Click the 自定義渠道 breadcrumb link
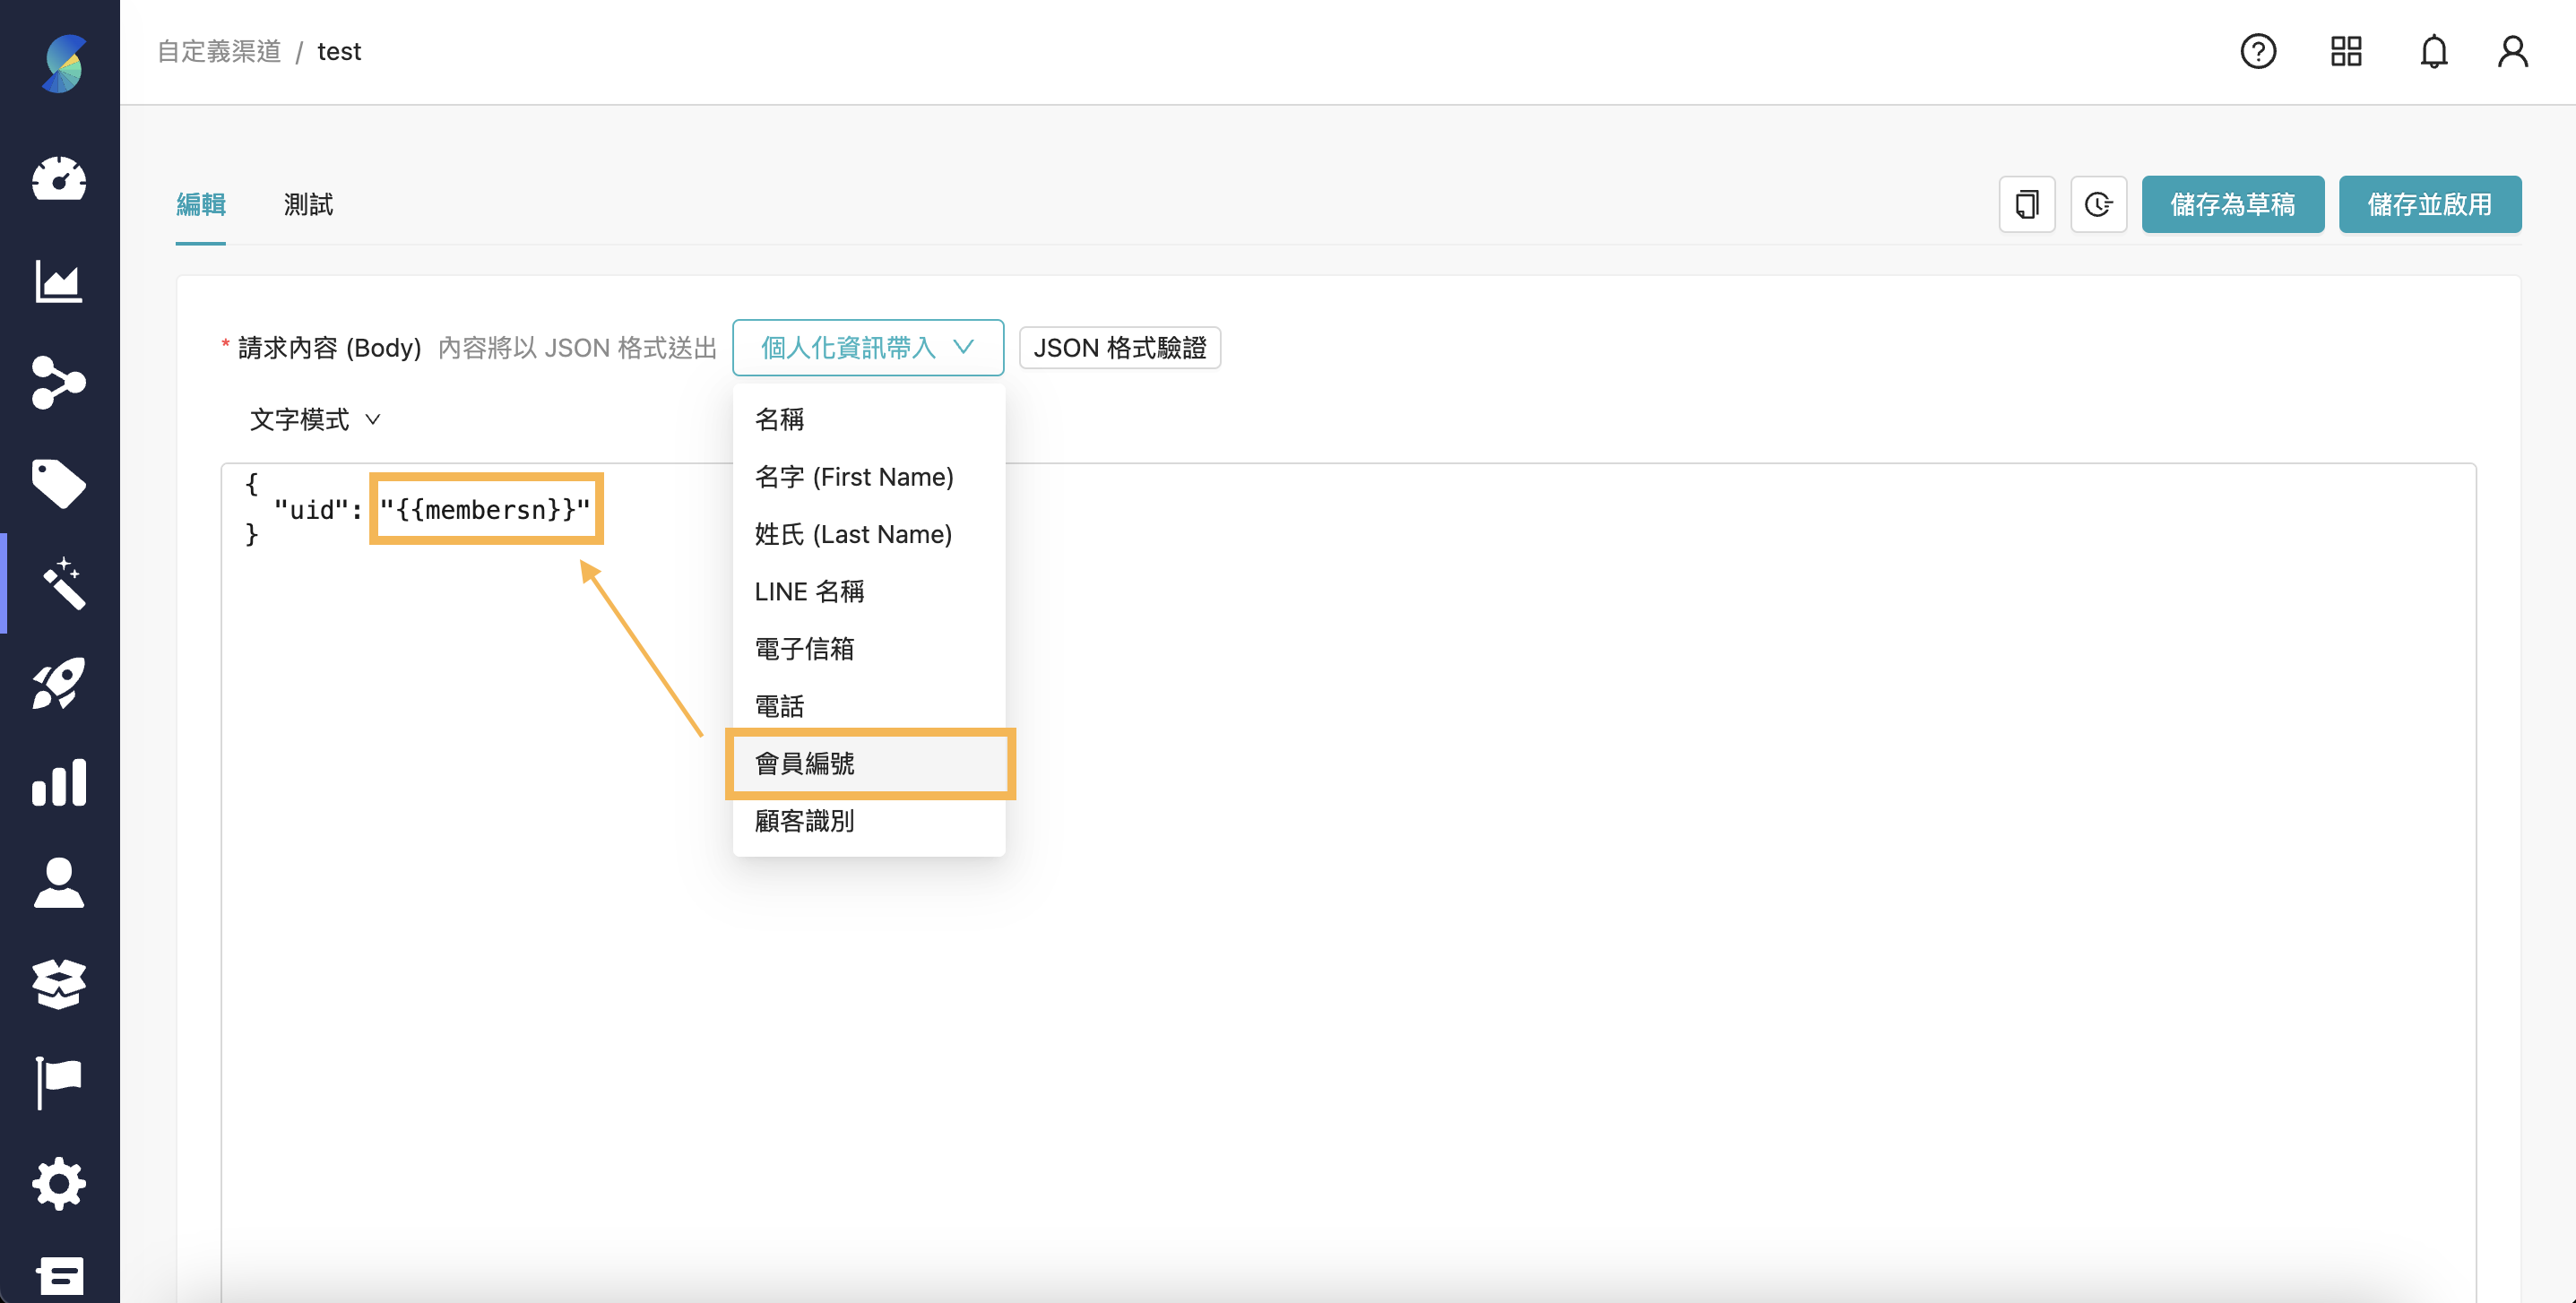The image size is (2576, 1303). [218, 51]
